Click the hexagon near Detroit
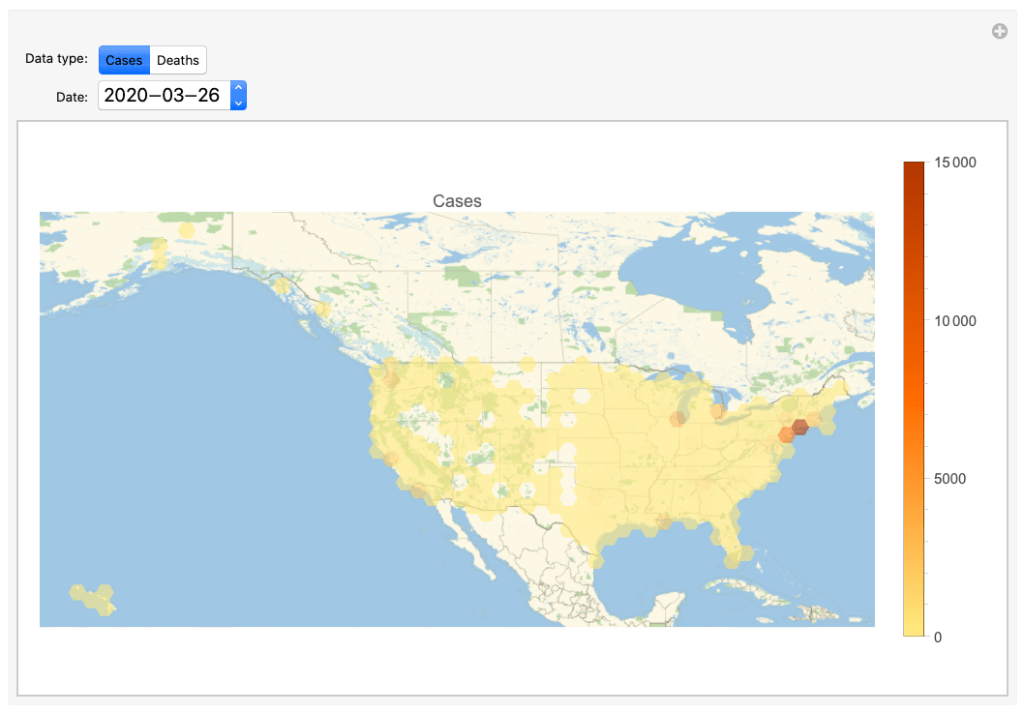This screenshot has width=1024, height=713. [717, 410]
